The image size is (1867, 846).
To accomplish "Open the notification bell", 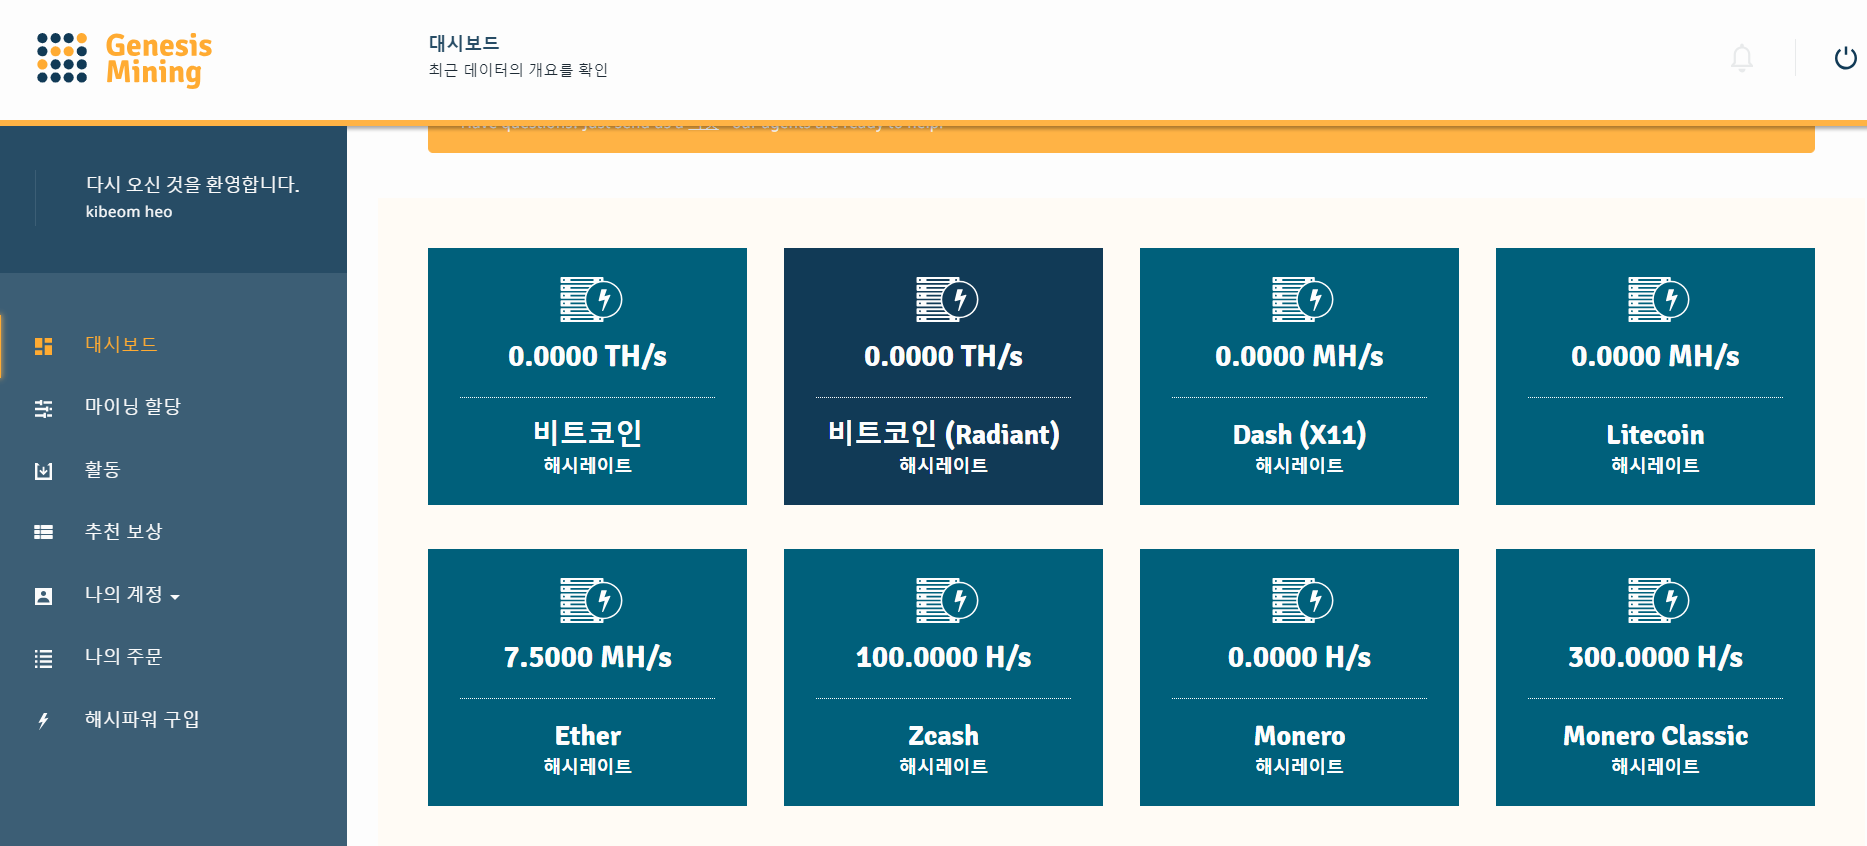I will point(1742,58).
